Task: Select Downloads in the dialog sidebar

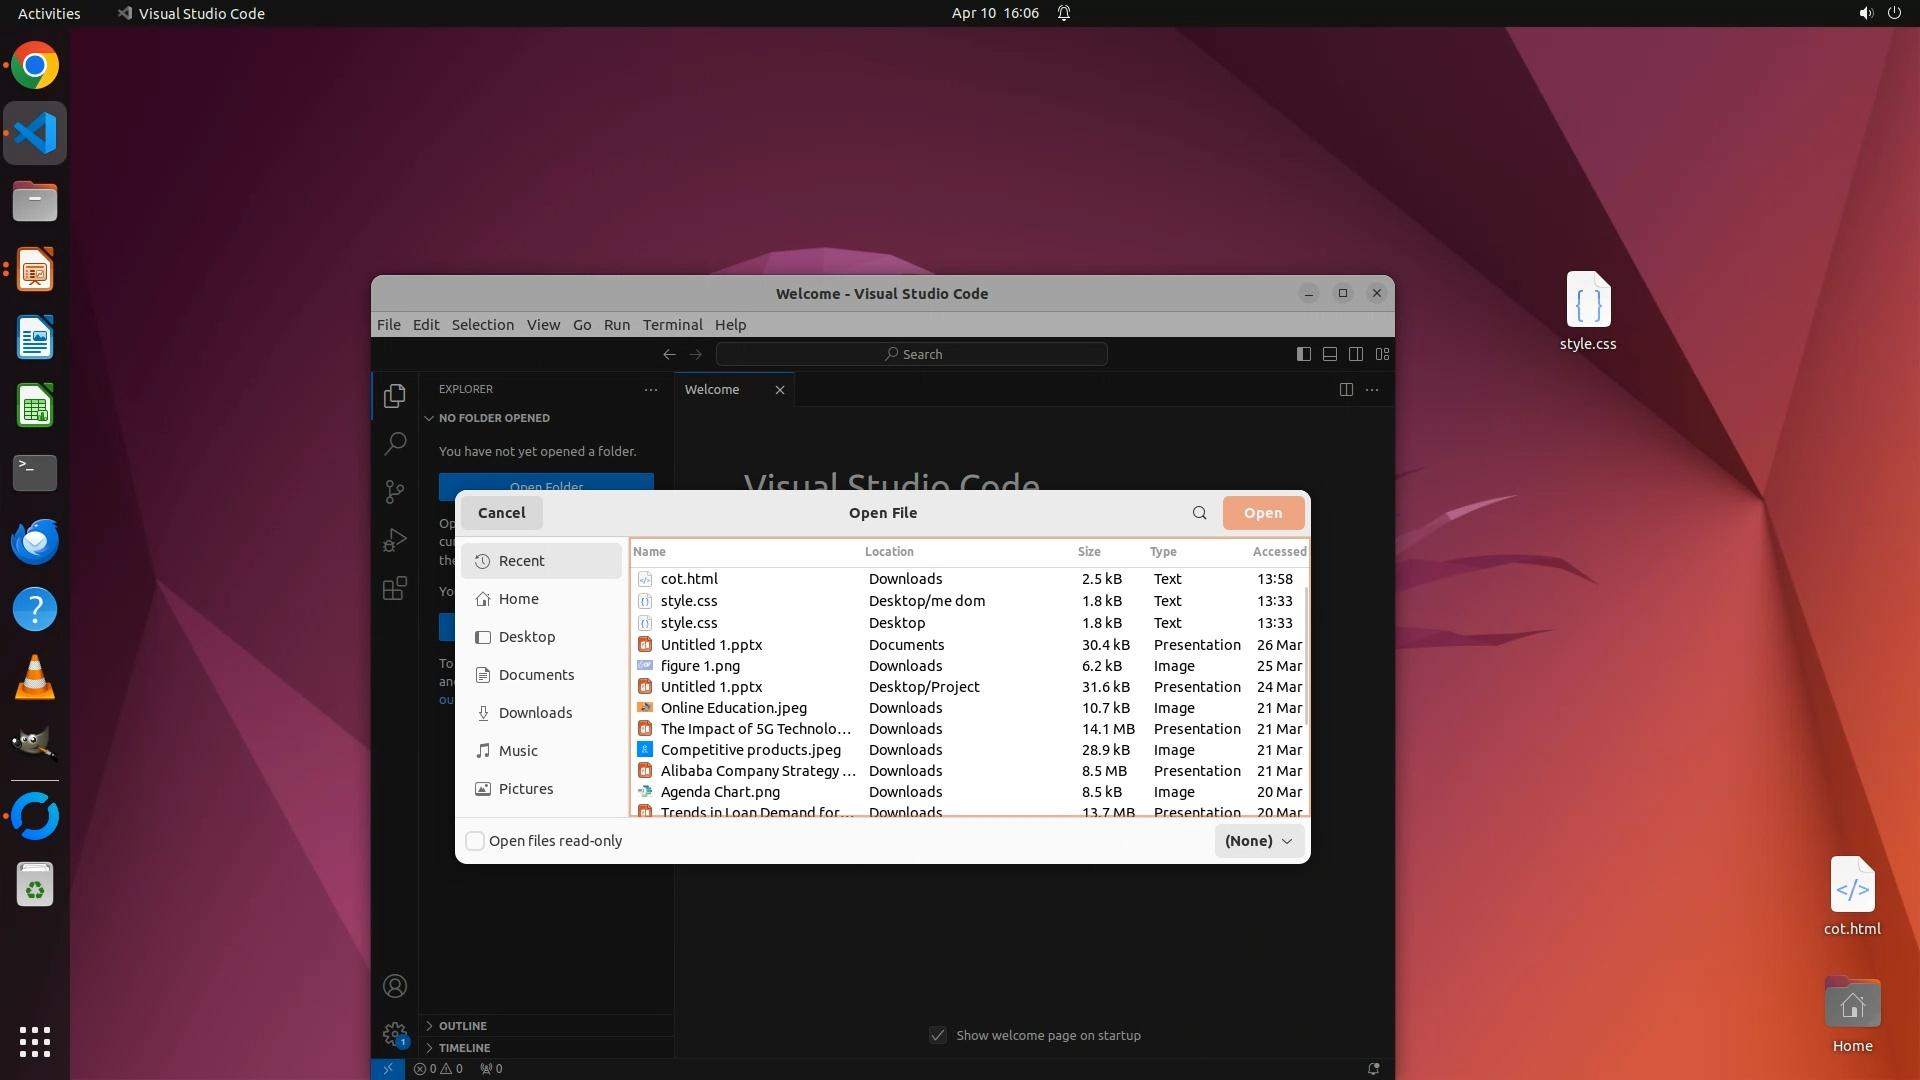Action: point(535,713)
